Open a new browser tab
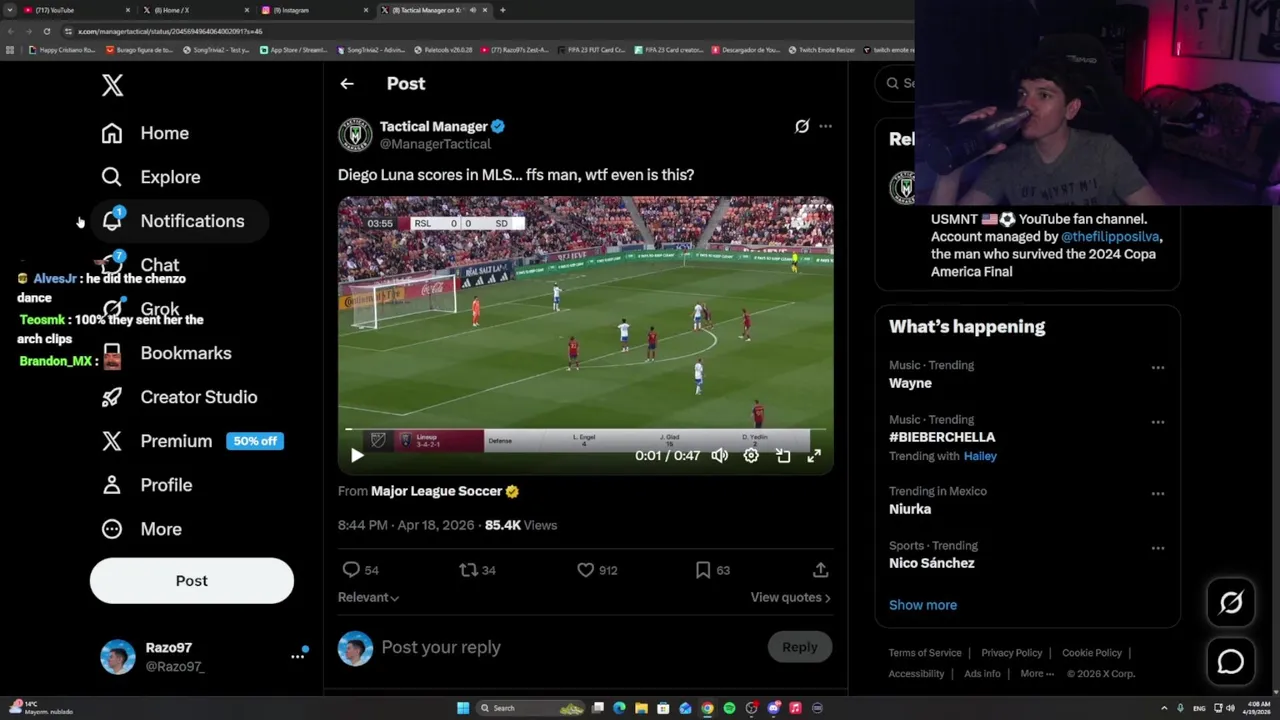This screenshot has height=720, width=1280. 502,10
